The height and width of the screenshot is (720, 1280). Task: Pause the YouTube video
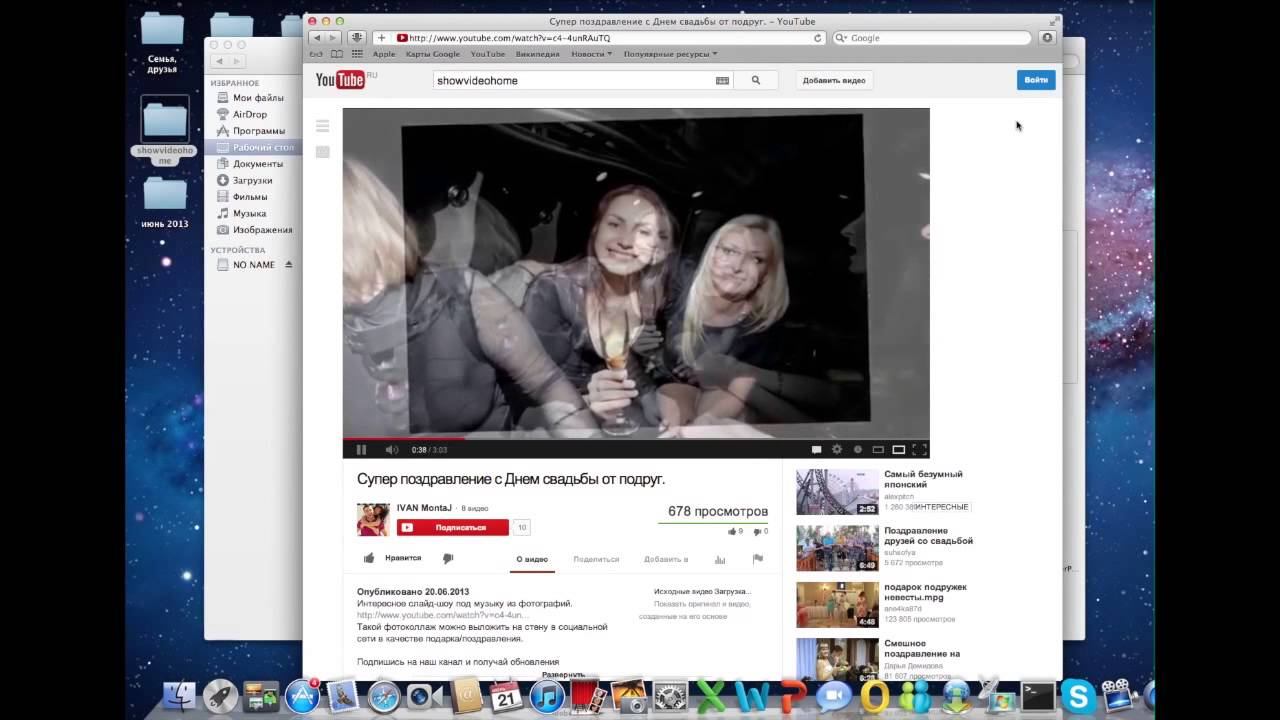coord(361,450)
